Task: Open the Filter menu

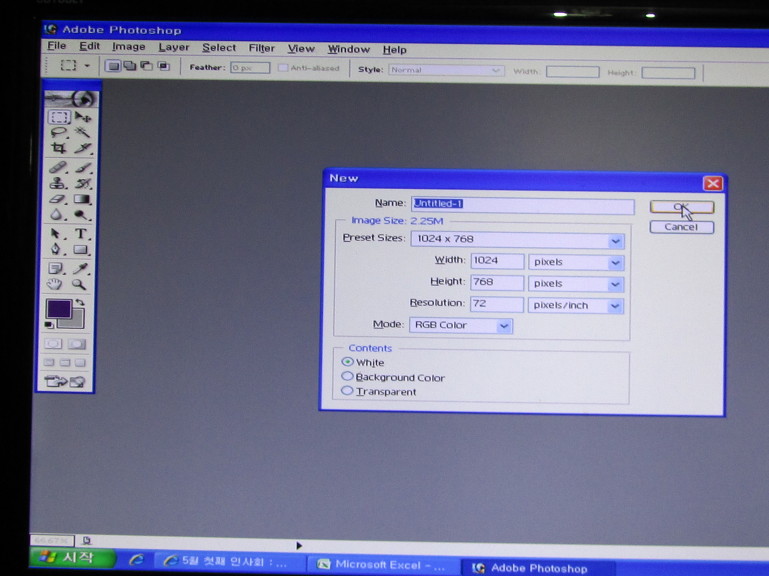Action: tap(261, 48)
